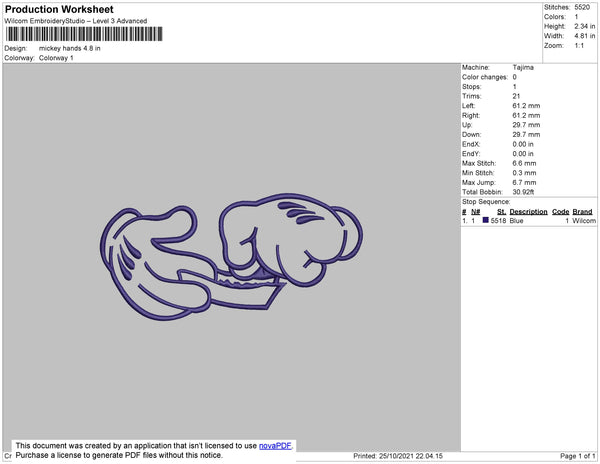The image size is (600, 464).
Task: Click the Width value '4.81 in'
Action: point(585,36)
